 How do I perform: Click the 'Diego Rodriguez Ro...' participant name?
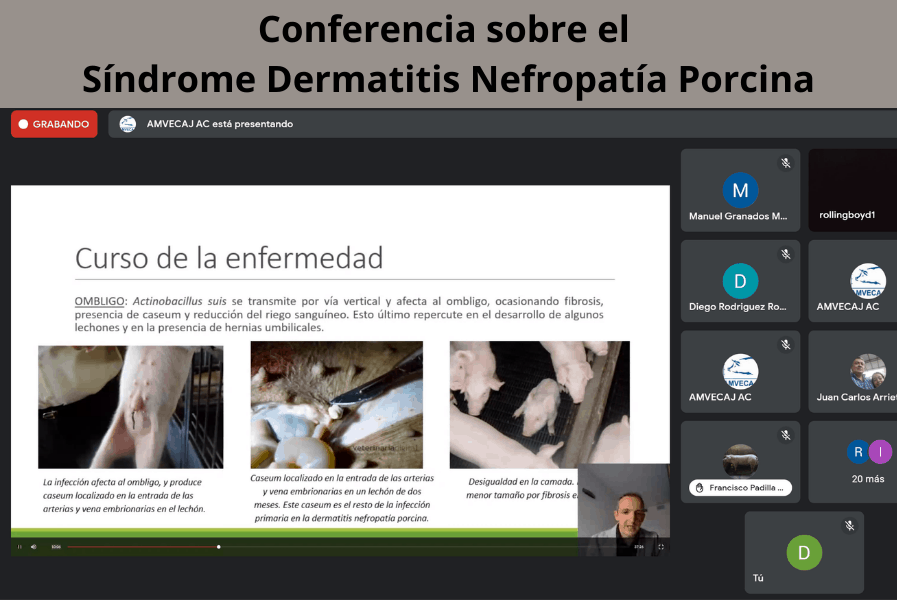click(x=737, y=307)
